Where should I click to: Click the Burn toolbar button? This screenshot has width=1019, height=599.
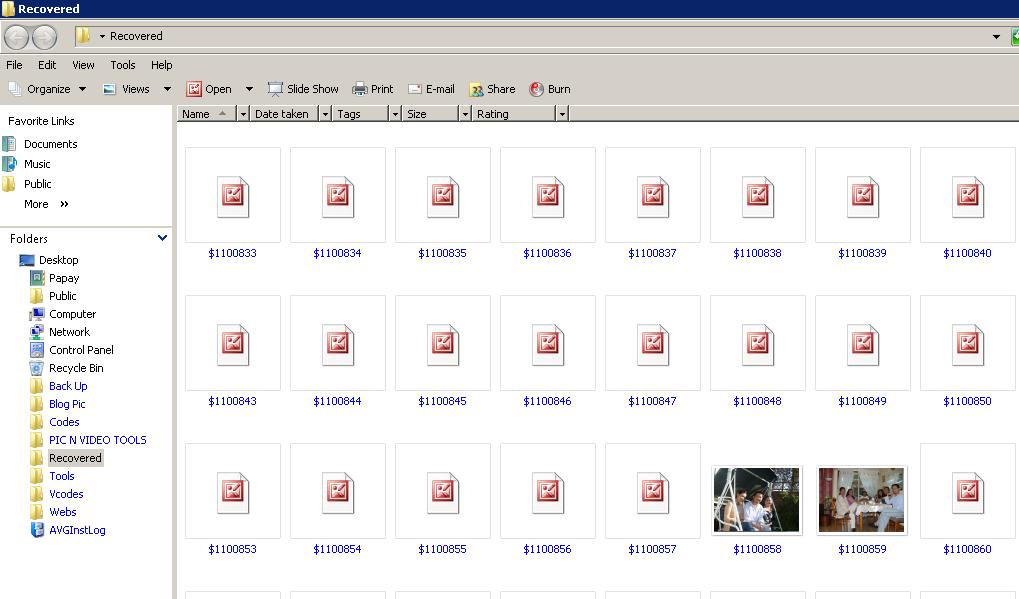(550, 89)
